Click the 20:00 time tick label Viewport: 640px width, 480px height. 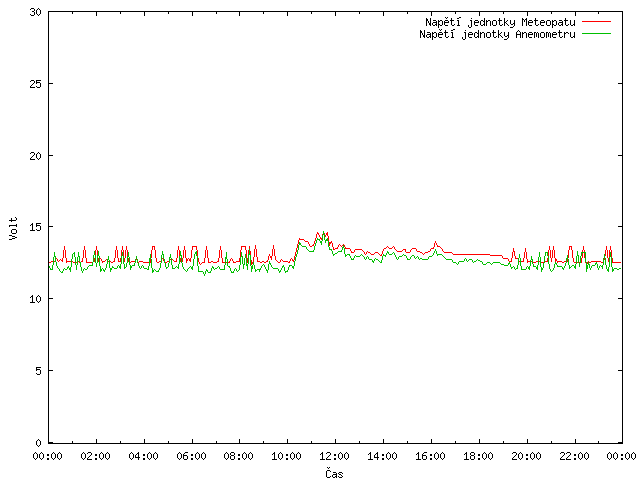527,456
